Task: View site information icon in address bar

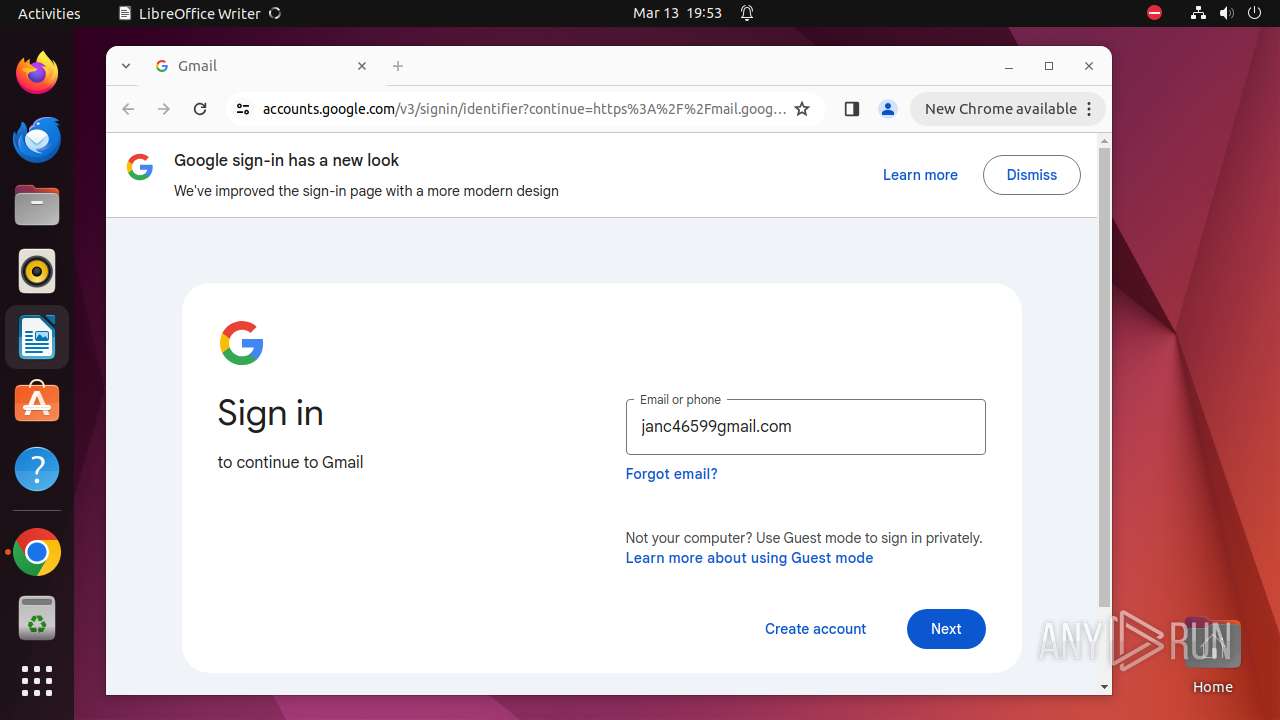Action: coord(243,109)
